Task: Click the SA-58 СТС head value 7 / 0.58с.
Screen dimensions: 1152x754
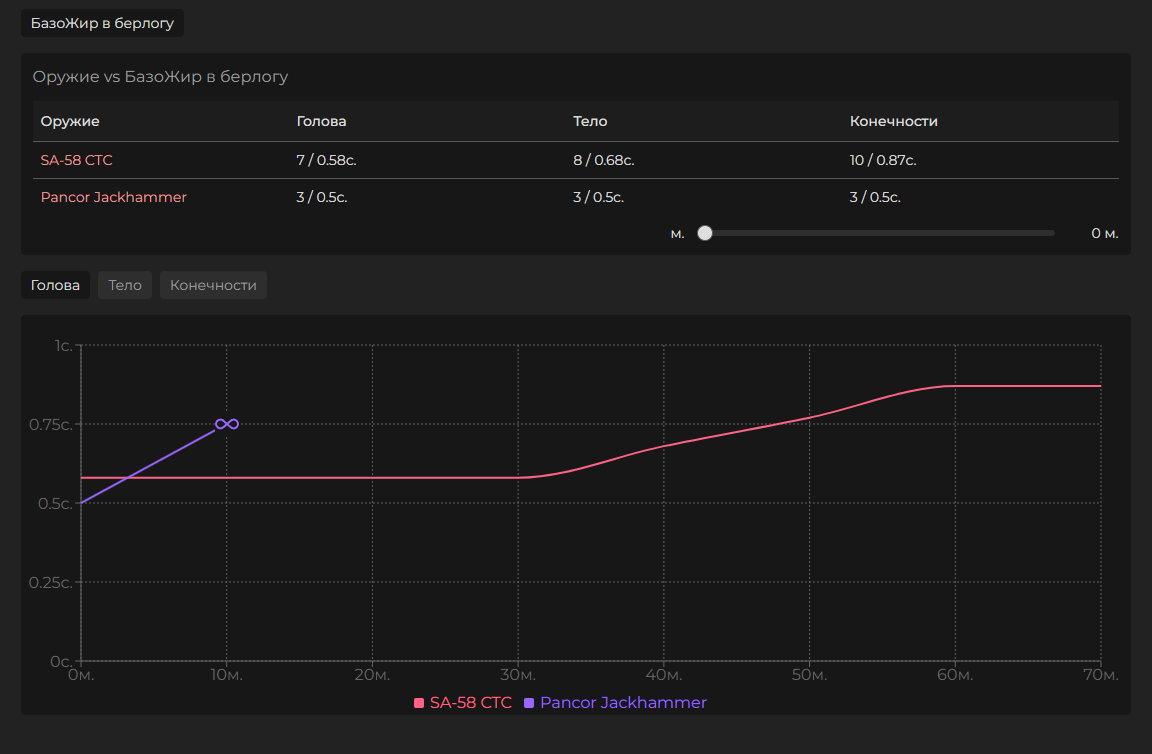Action: pos(326,160)
